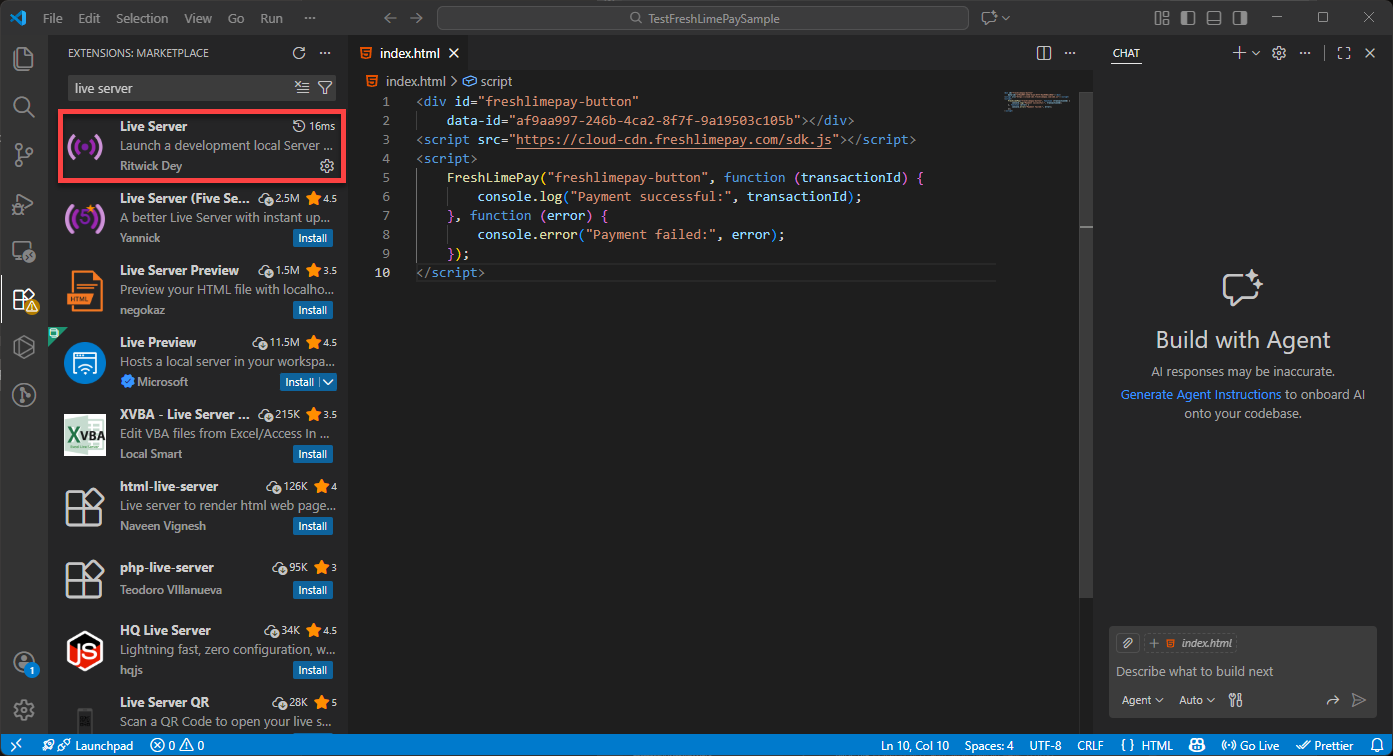The image size is (1393, 756).
Task: Expand Install dropdown arrow for Live Preview
Action: (x=328, y=382)
